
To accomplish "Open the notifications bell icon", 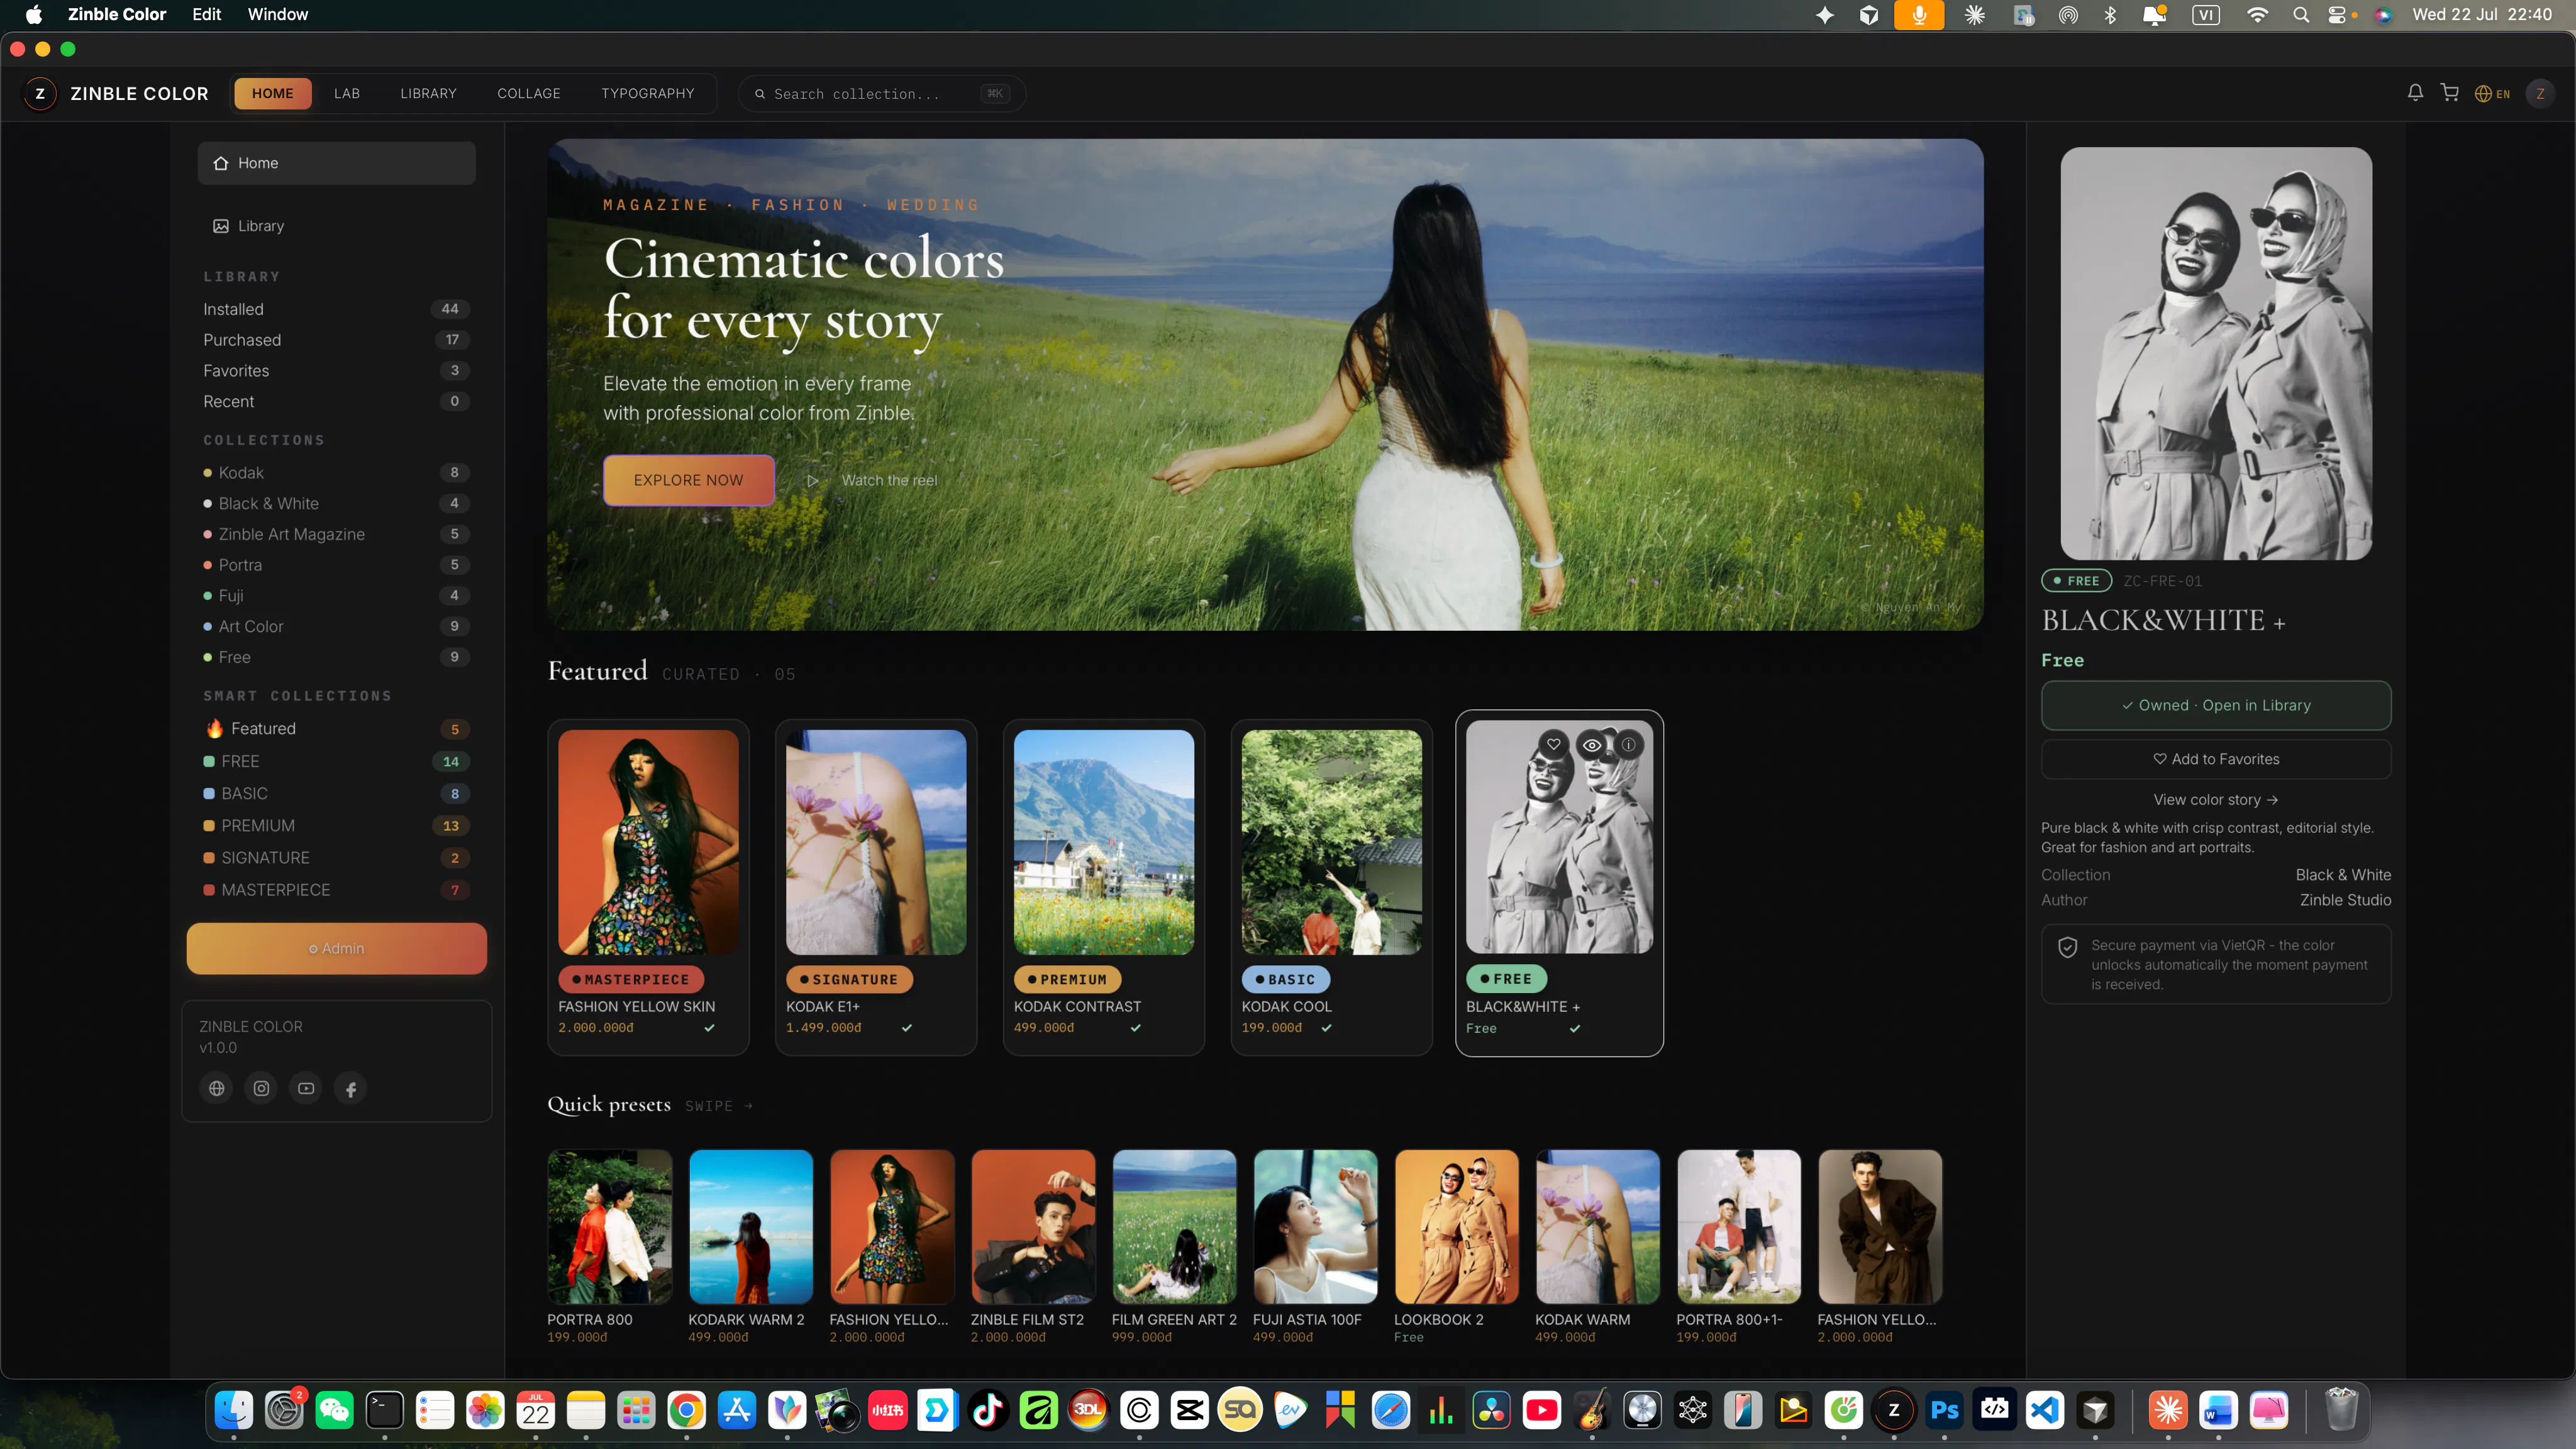I will [x=2415, y=93].
